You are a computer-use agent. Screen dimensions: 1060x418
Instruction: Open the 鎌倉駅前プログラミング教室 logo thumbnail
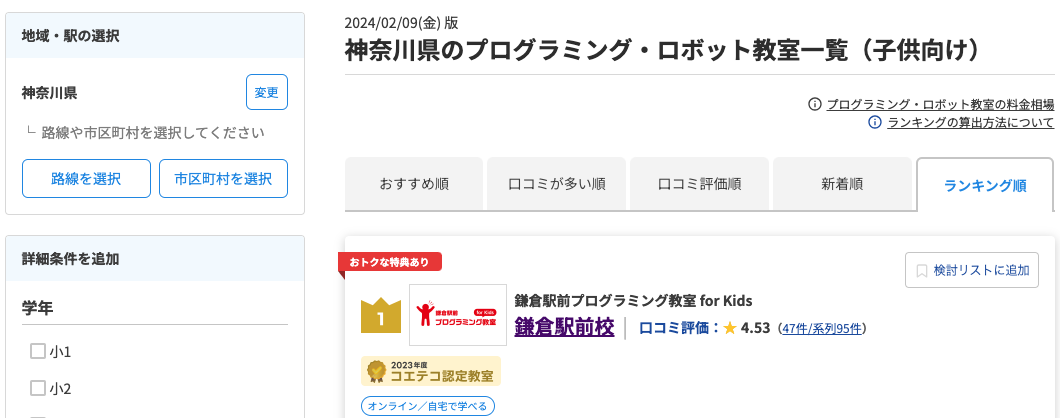pos(458,315)
